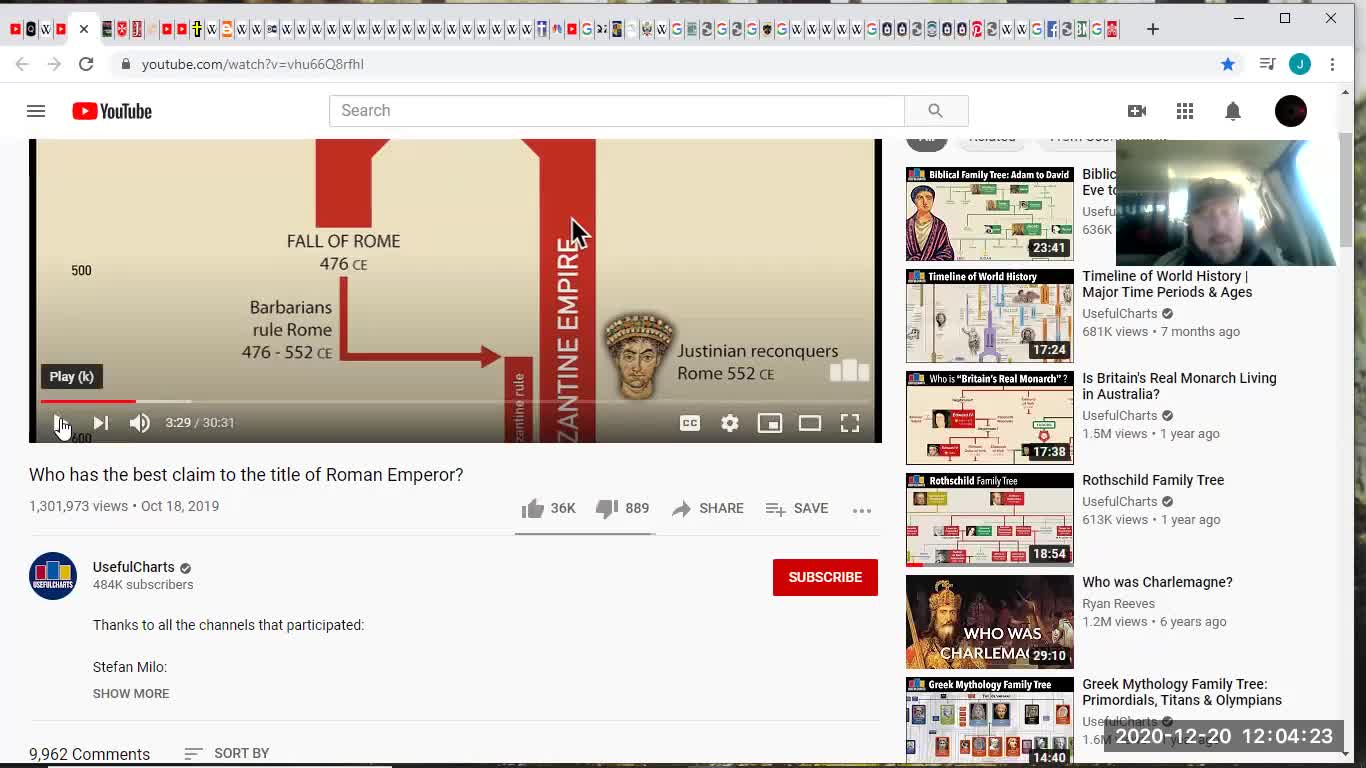The image size is (1366, 768).
Task: Open Ryan Reeves channel link
Action: pyautogui.click(x=1118, y=604)
